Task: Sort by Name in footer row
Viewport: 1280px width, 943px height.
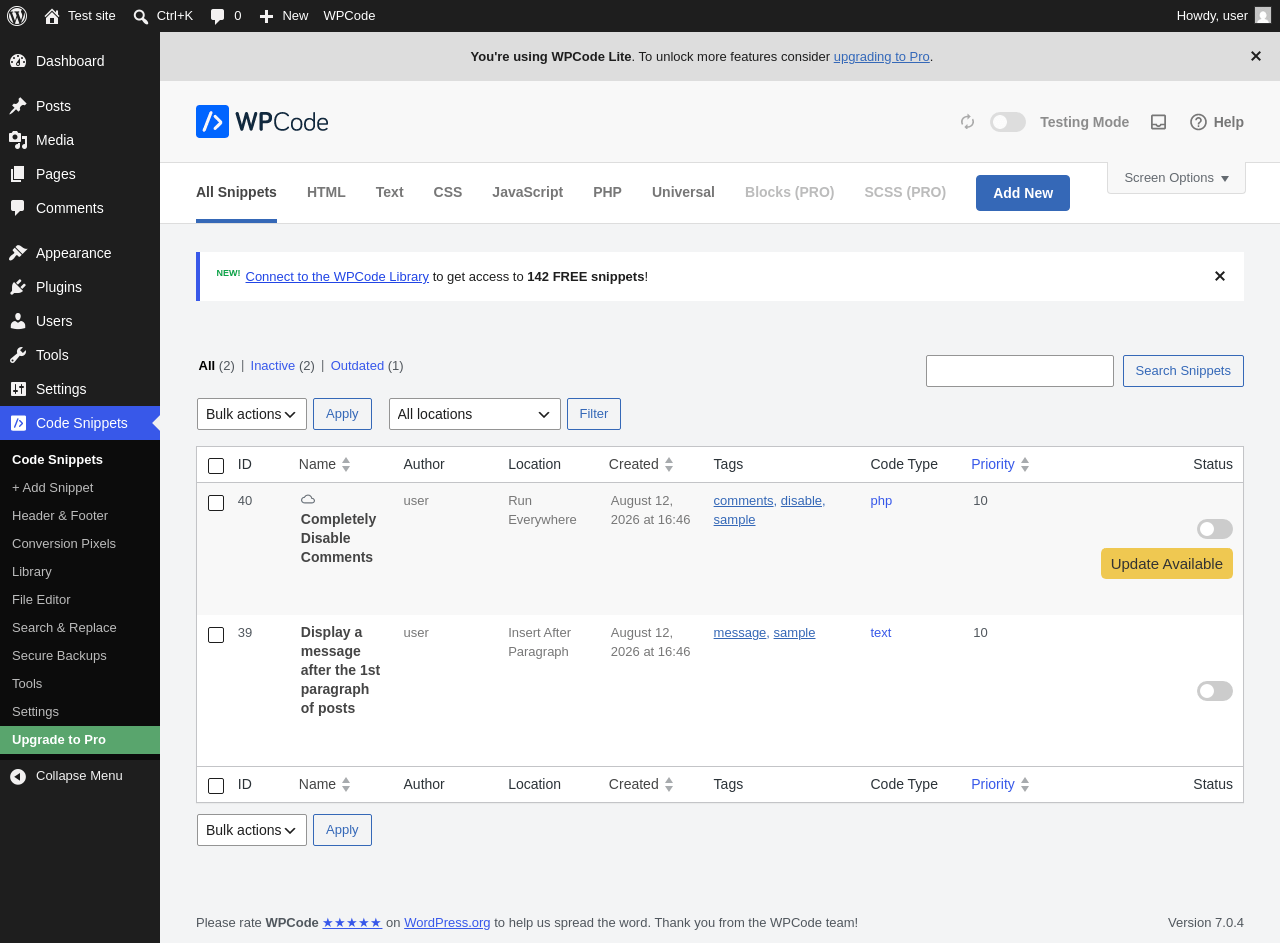Action: pos(325,784)
